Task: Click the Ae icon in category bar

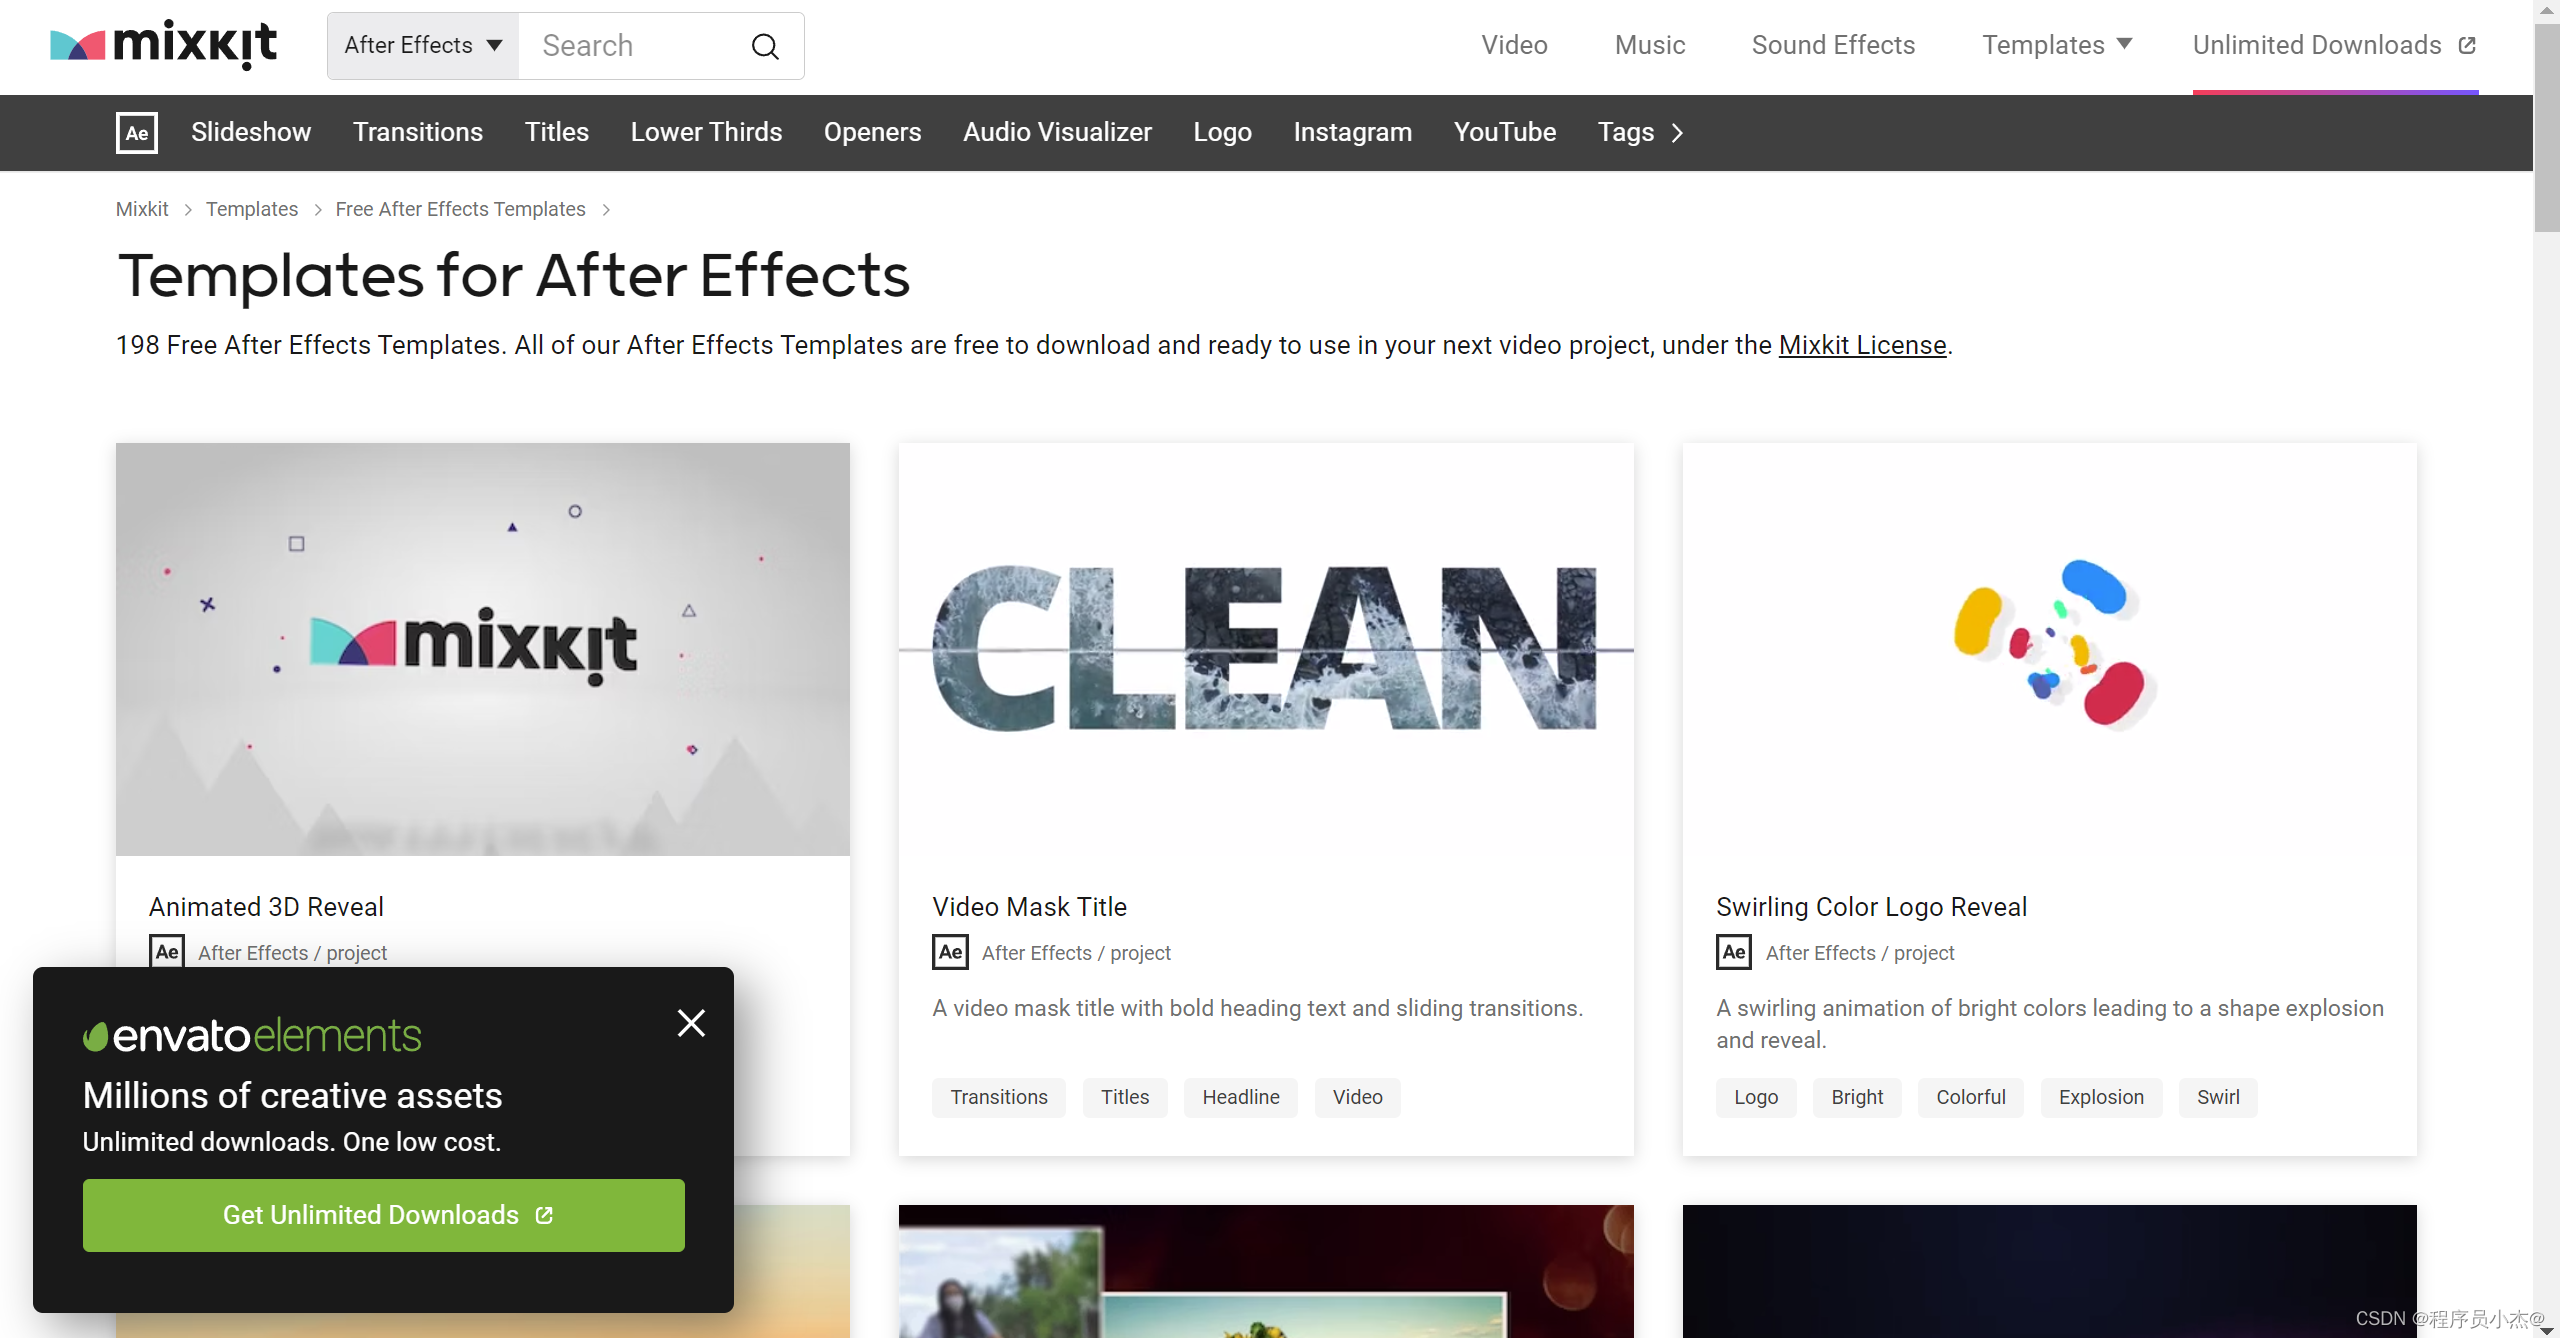Action: [x=137, y=132]
